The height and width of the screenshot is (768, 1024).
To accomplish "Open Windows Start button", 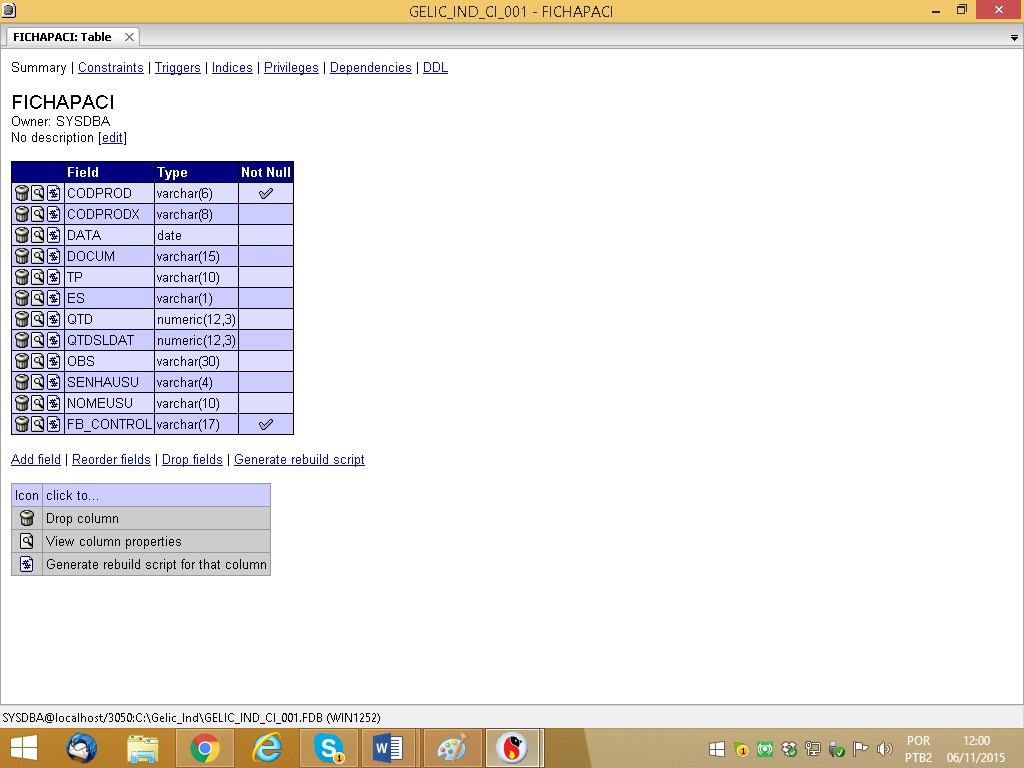I will (24, 748).
